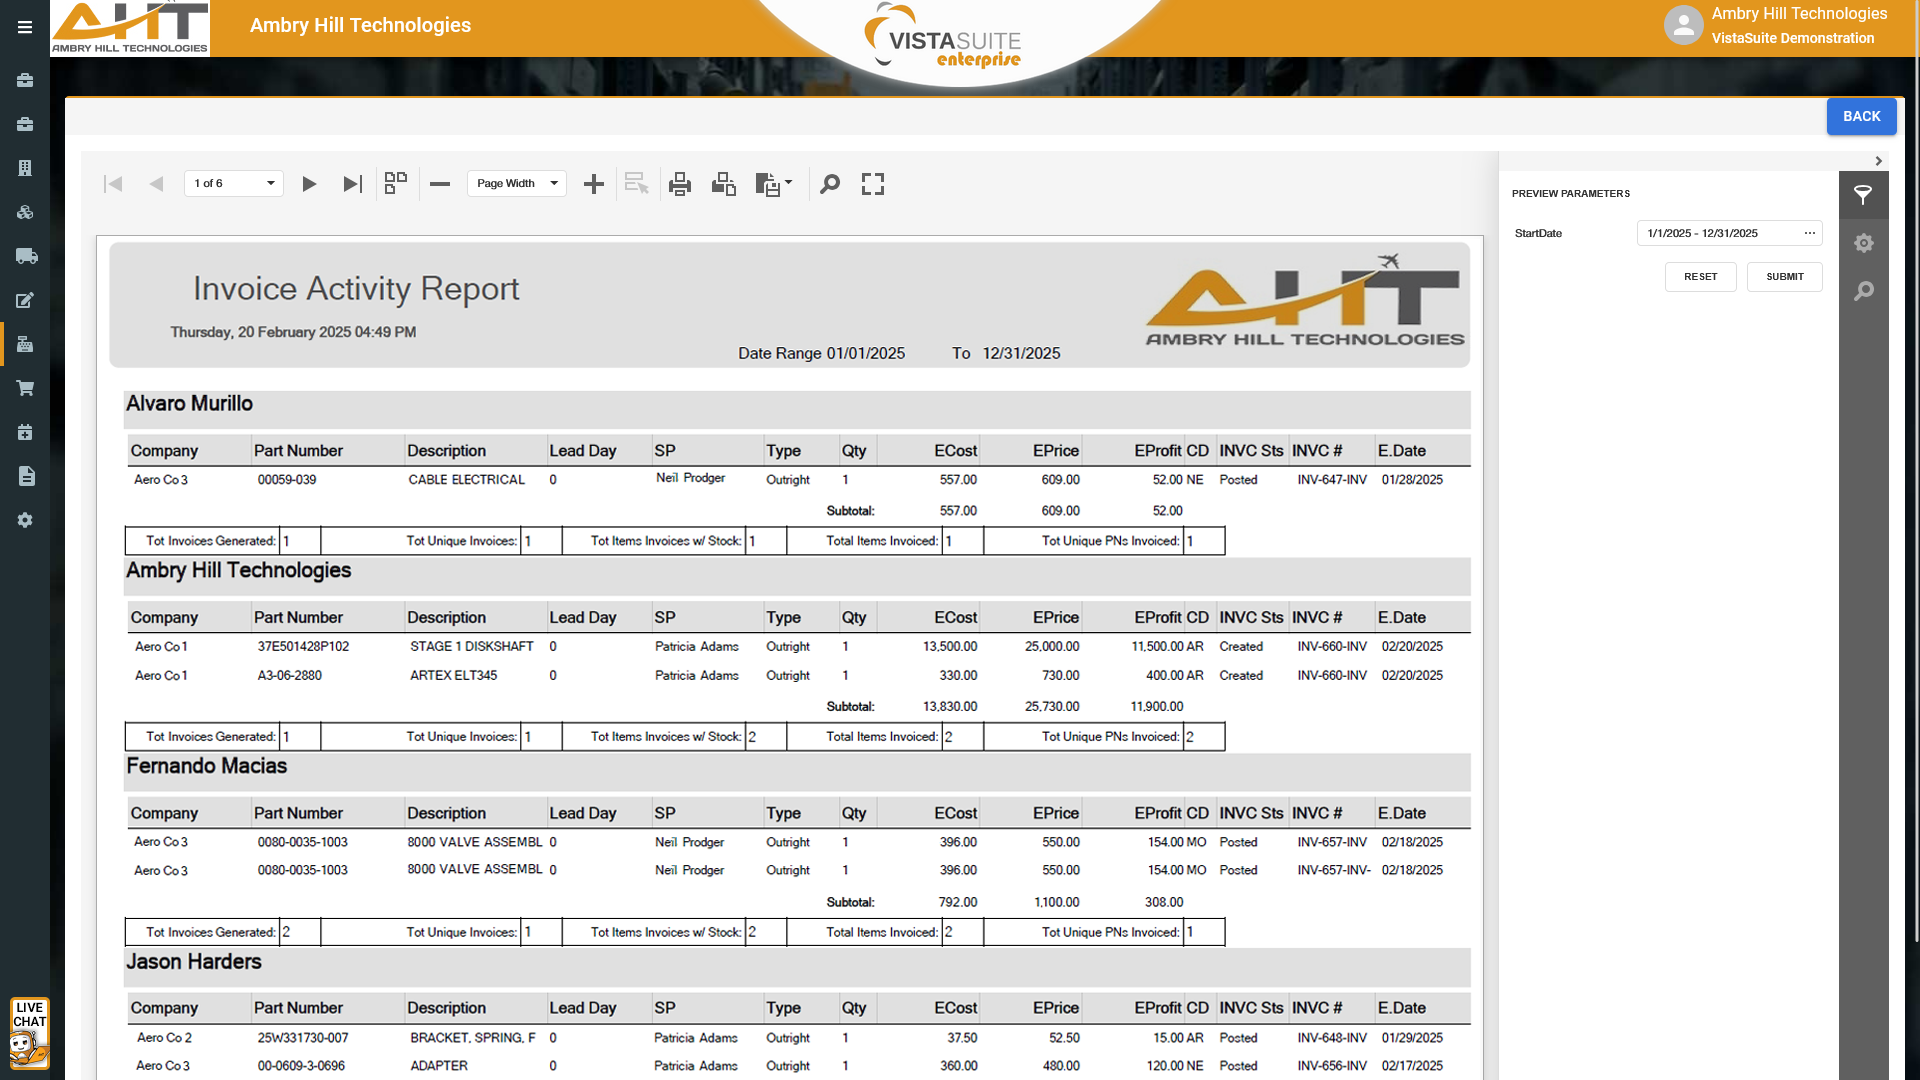Collapse the right side parameters panel
Viewport: 1920px width, 1080px height.
(1879, 161)
